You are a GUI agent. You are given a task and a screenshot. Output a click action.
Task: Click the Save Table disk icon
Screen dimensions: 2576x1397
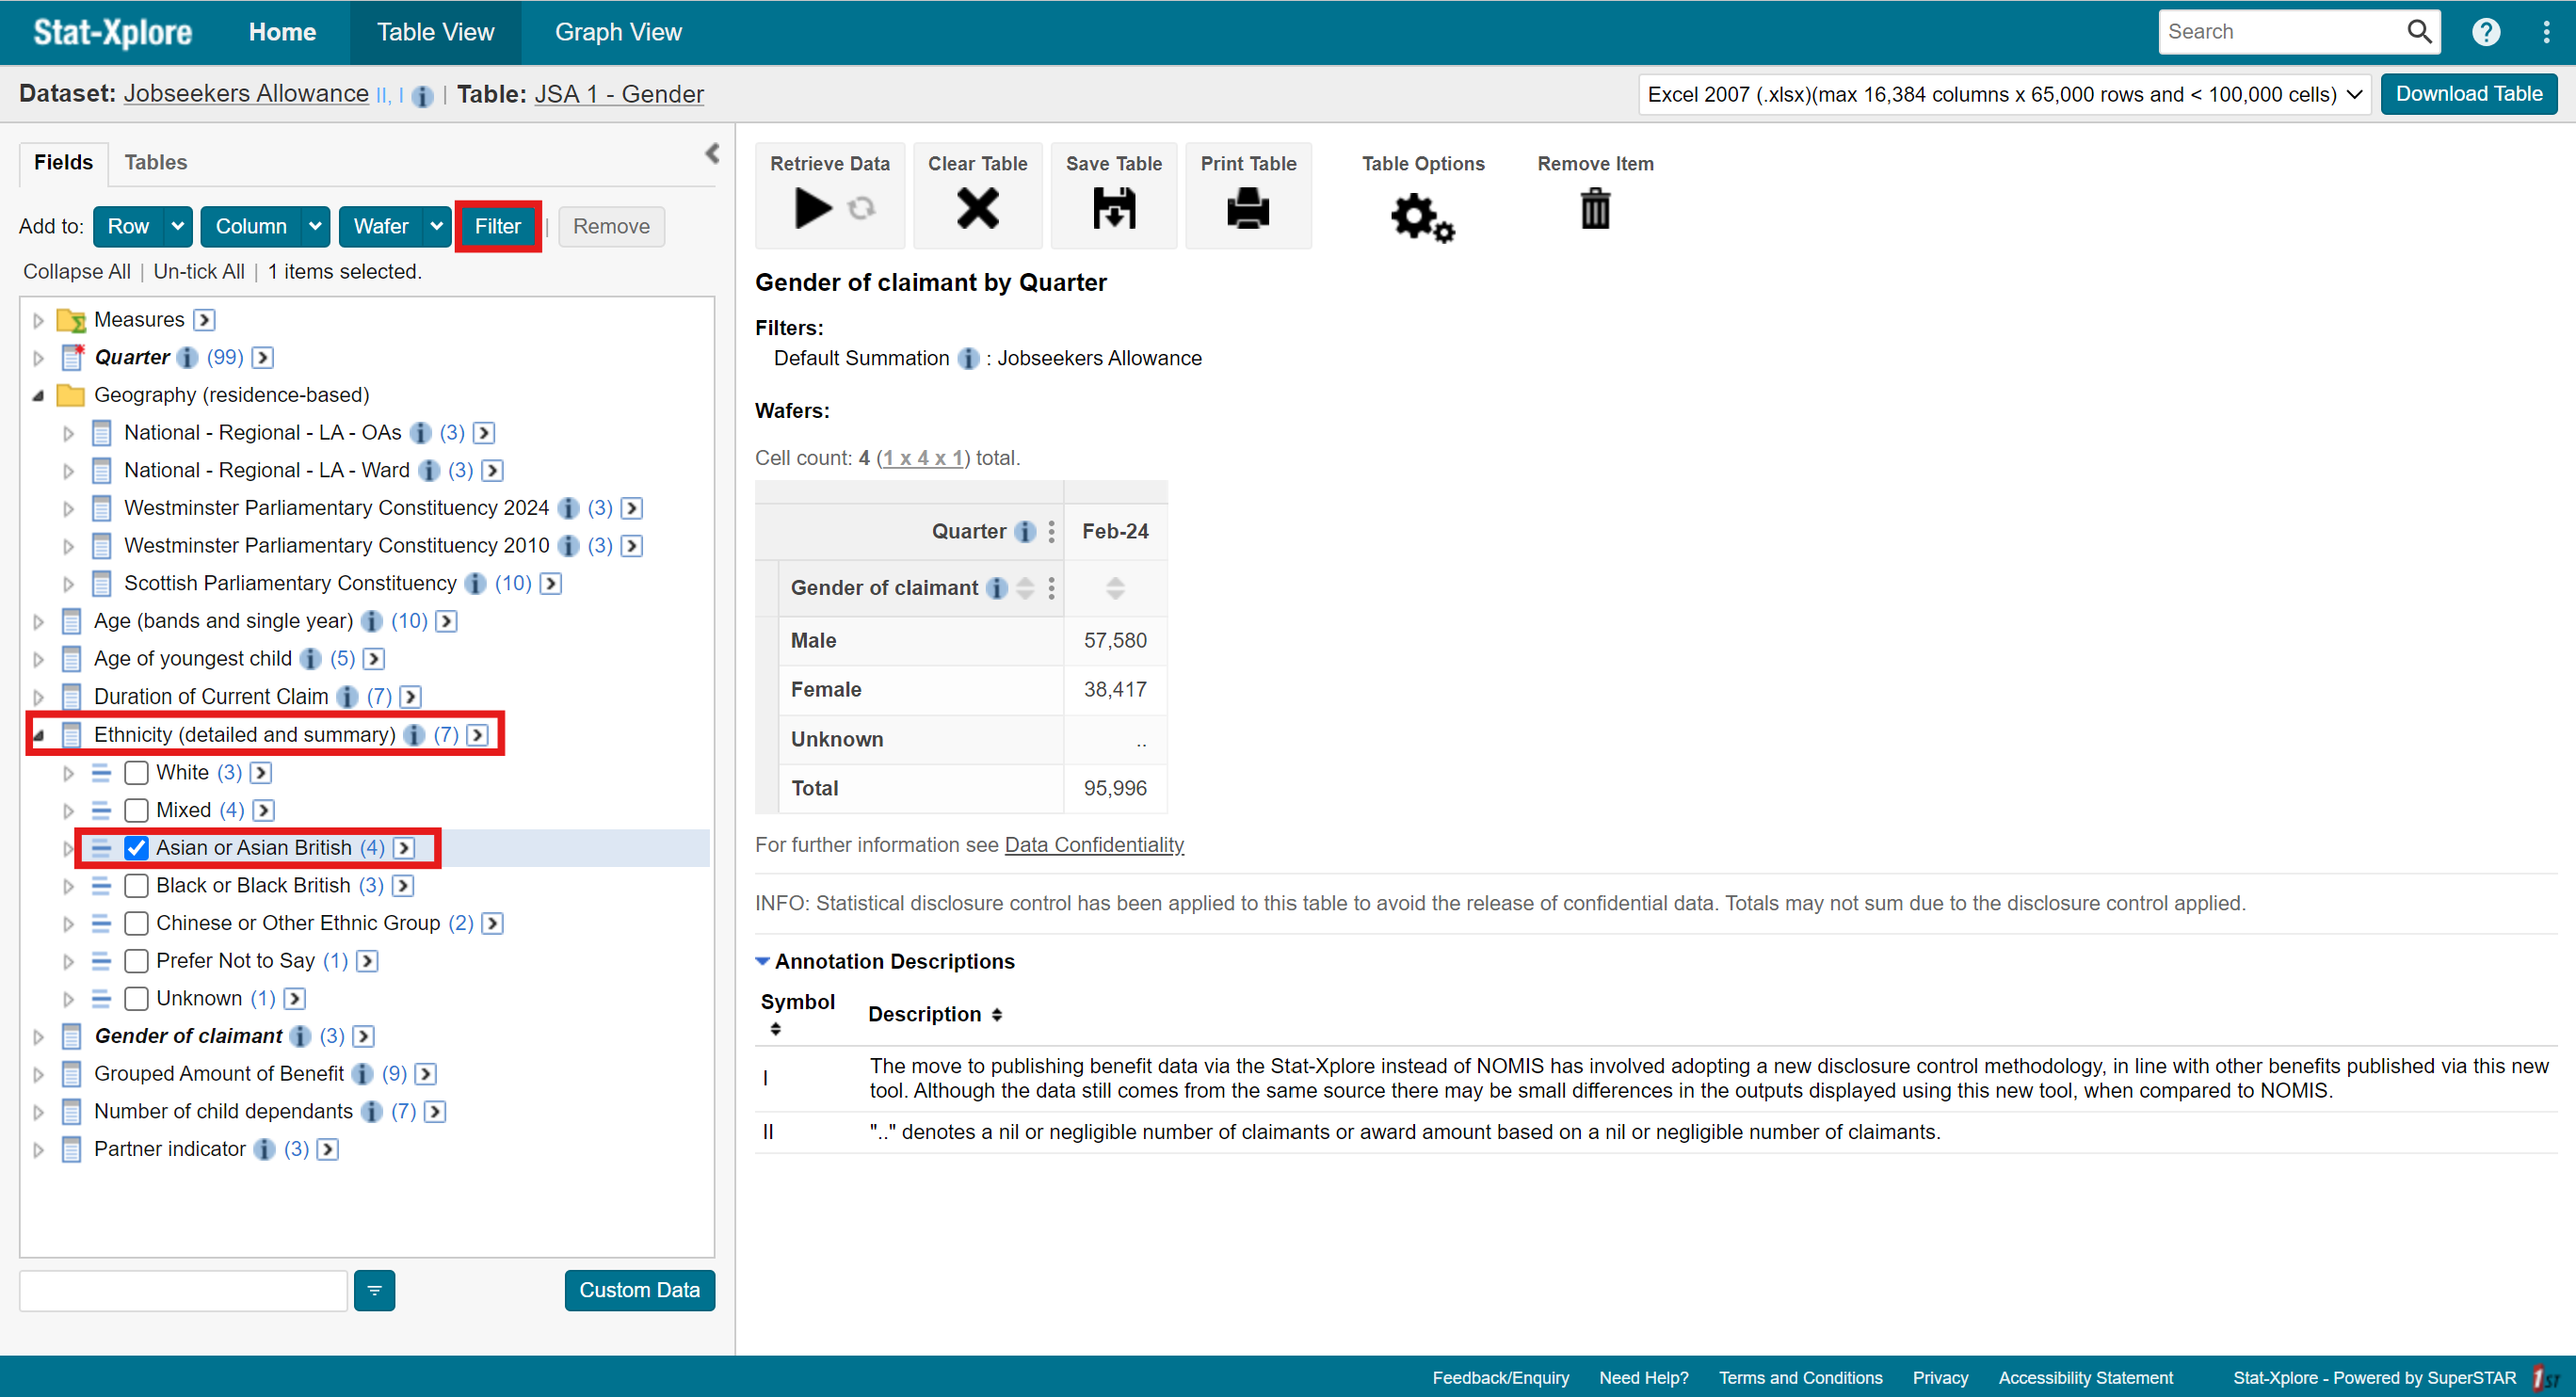point(1113,209)
